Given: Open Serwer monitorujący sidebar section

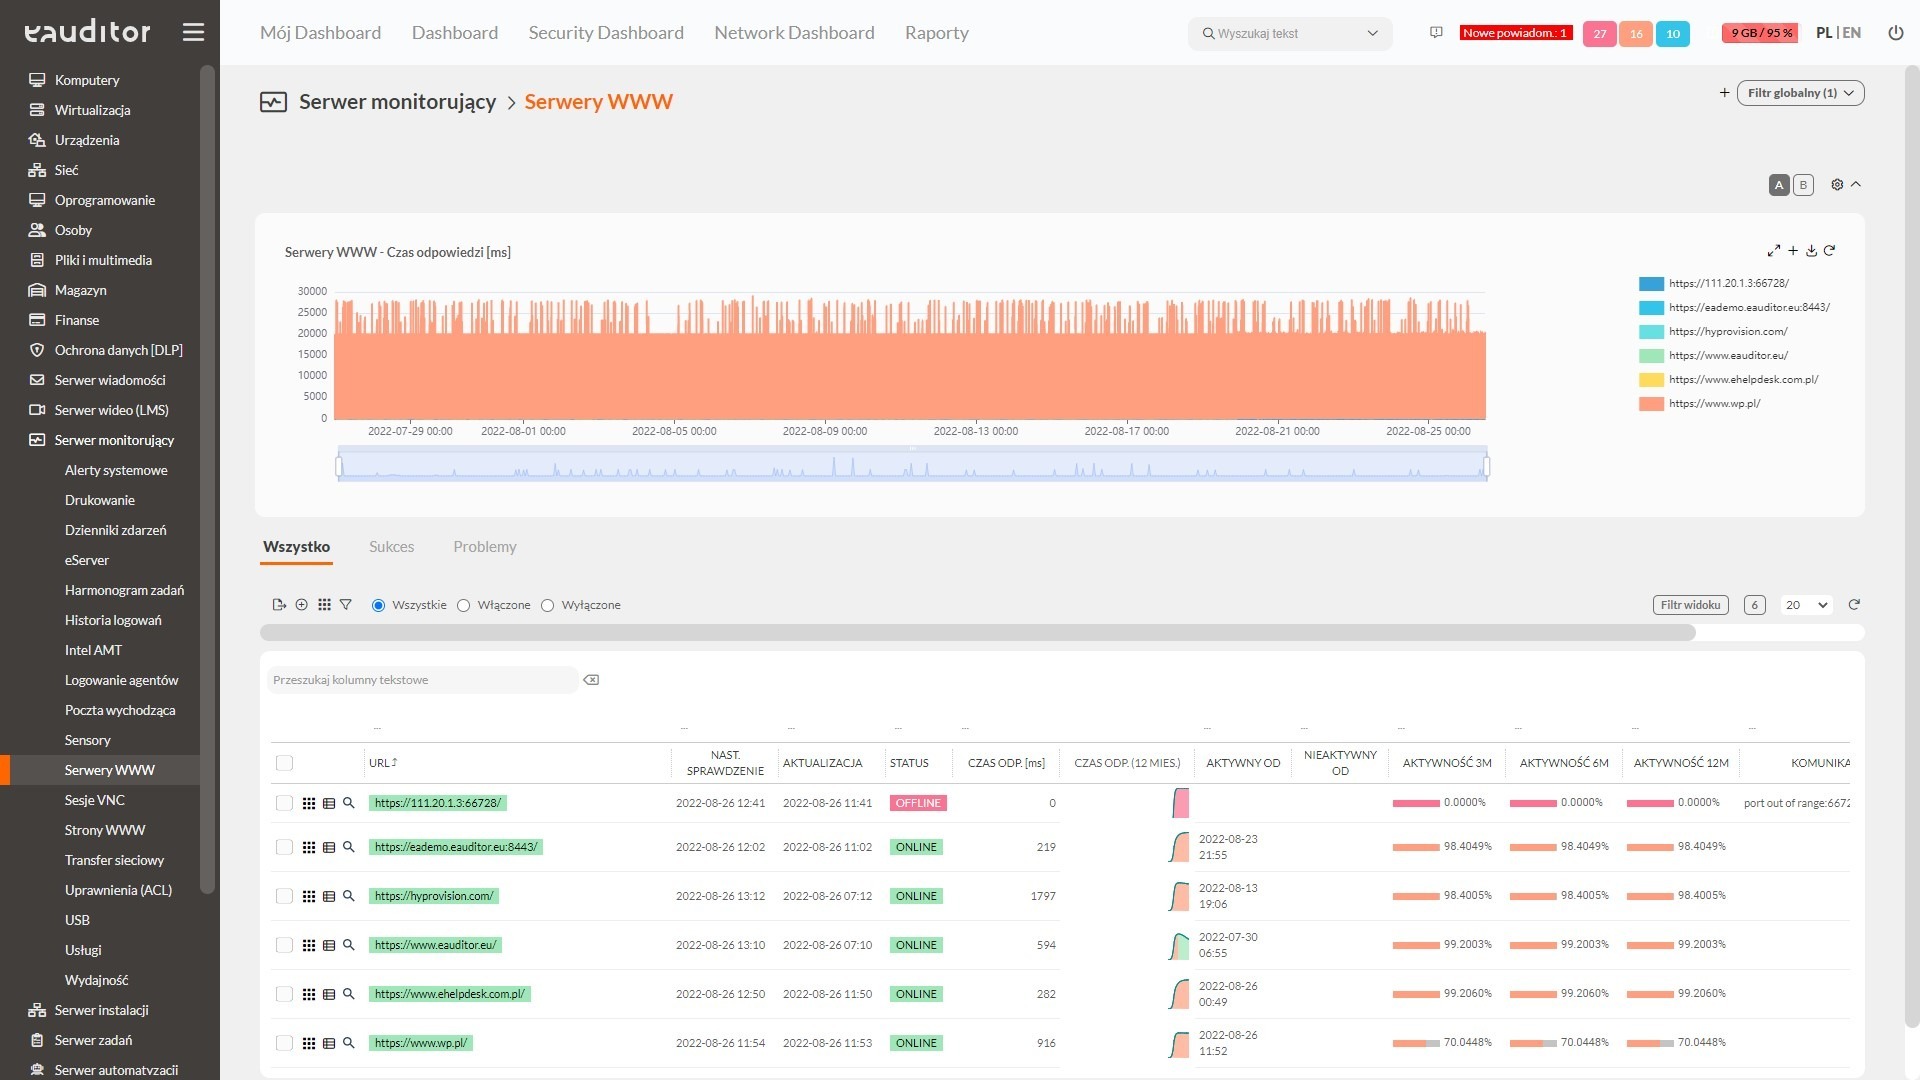Looking at the screenshot, I should [113, 439].
